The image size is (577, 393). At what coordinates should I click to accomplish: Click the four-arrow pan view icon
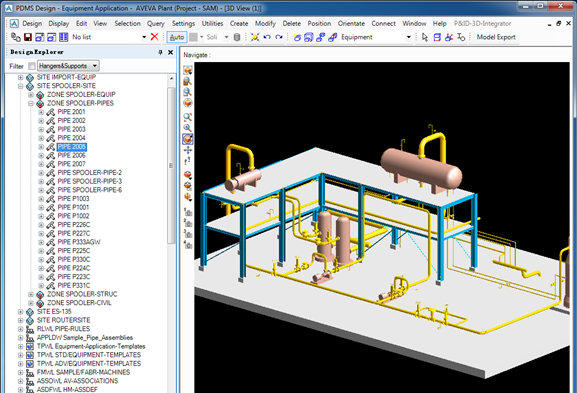click(188, 150)
